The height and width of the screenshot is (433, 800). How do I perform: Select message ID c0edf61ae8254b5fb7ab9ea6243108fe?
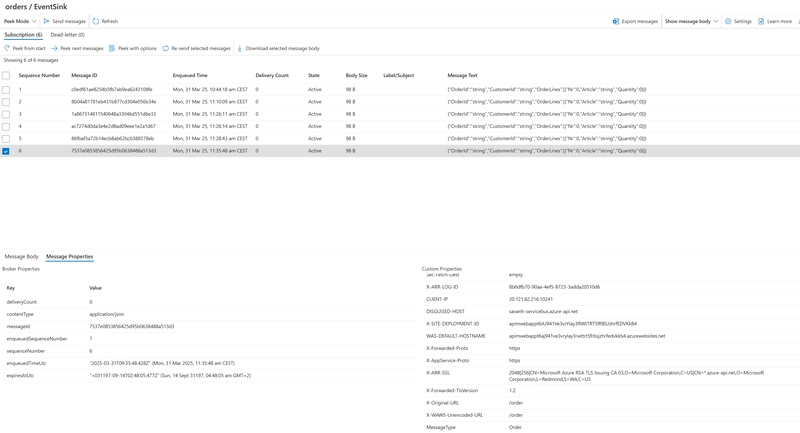[x=112, y=90]
